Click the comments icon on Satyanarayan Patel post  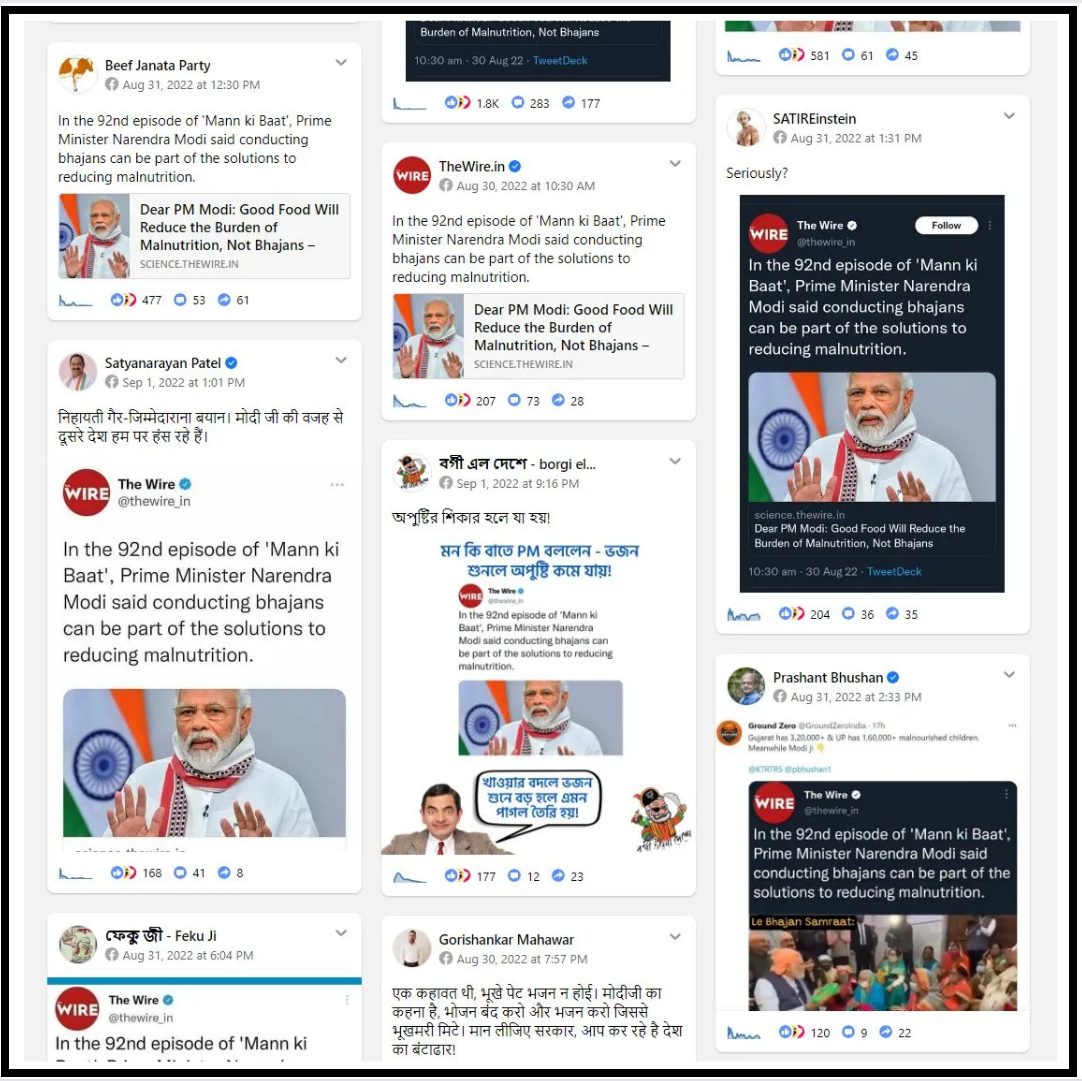[x=180, y=873]
